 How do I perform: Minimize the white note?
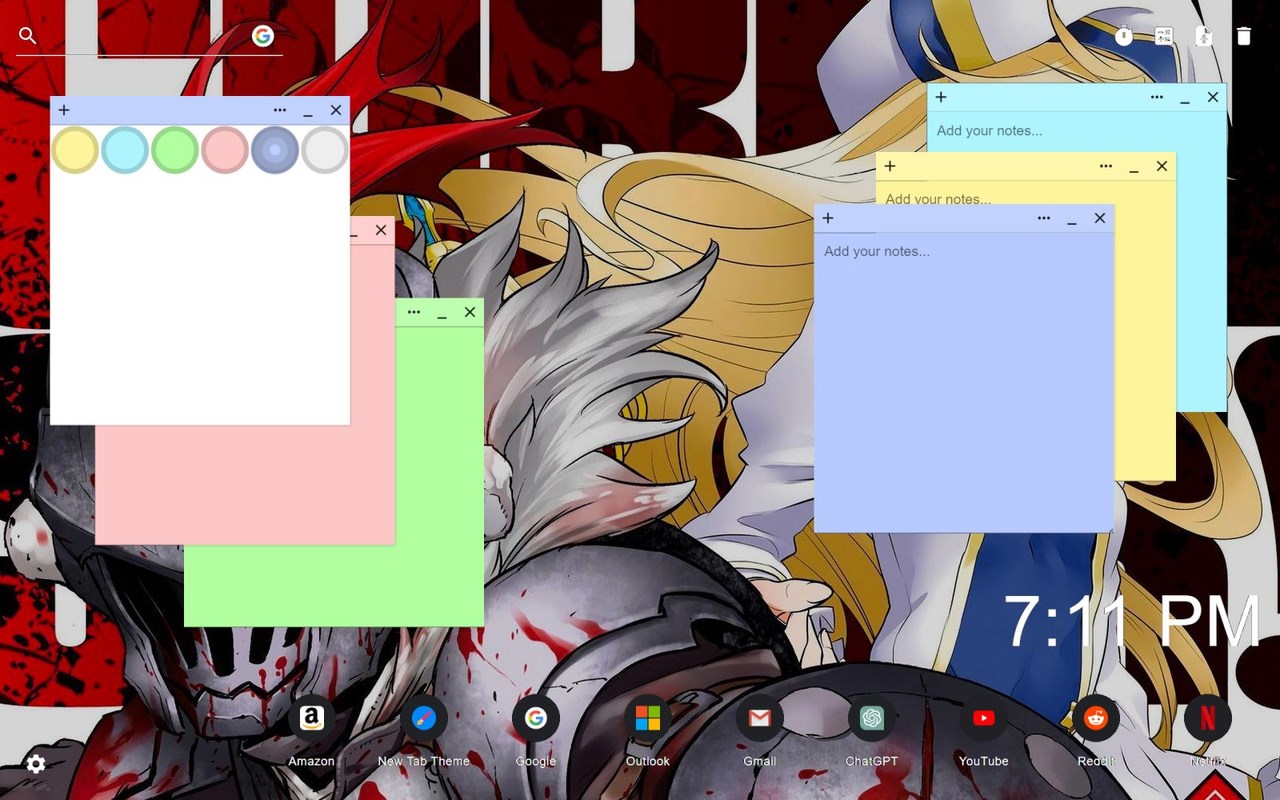pos(308,112)
